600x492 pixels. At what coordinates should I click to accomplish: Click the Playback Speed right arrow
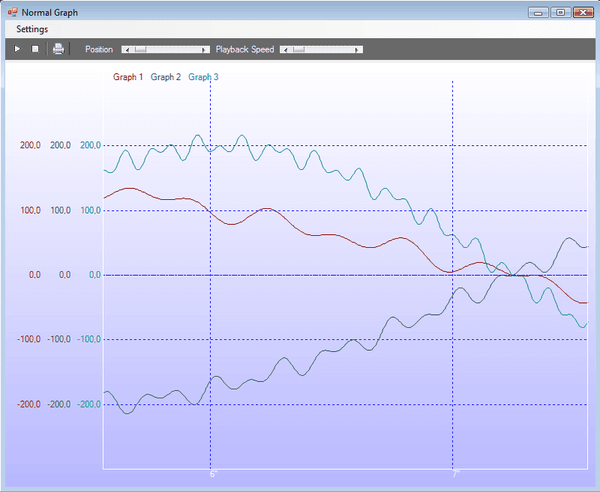click(358, 49)
